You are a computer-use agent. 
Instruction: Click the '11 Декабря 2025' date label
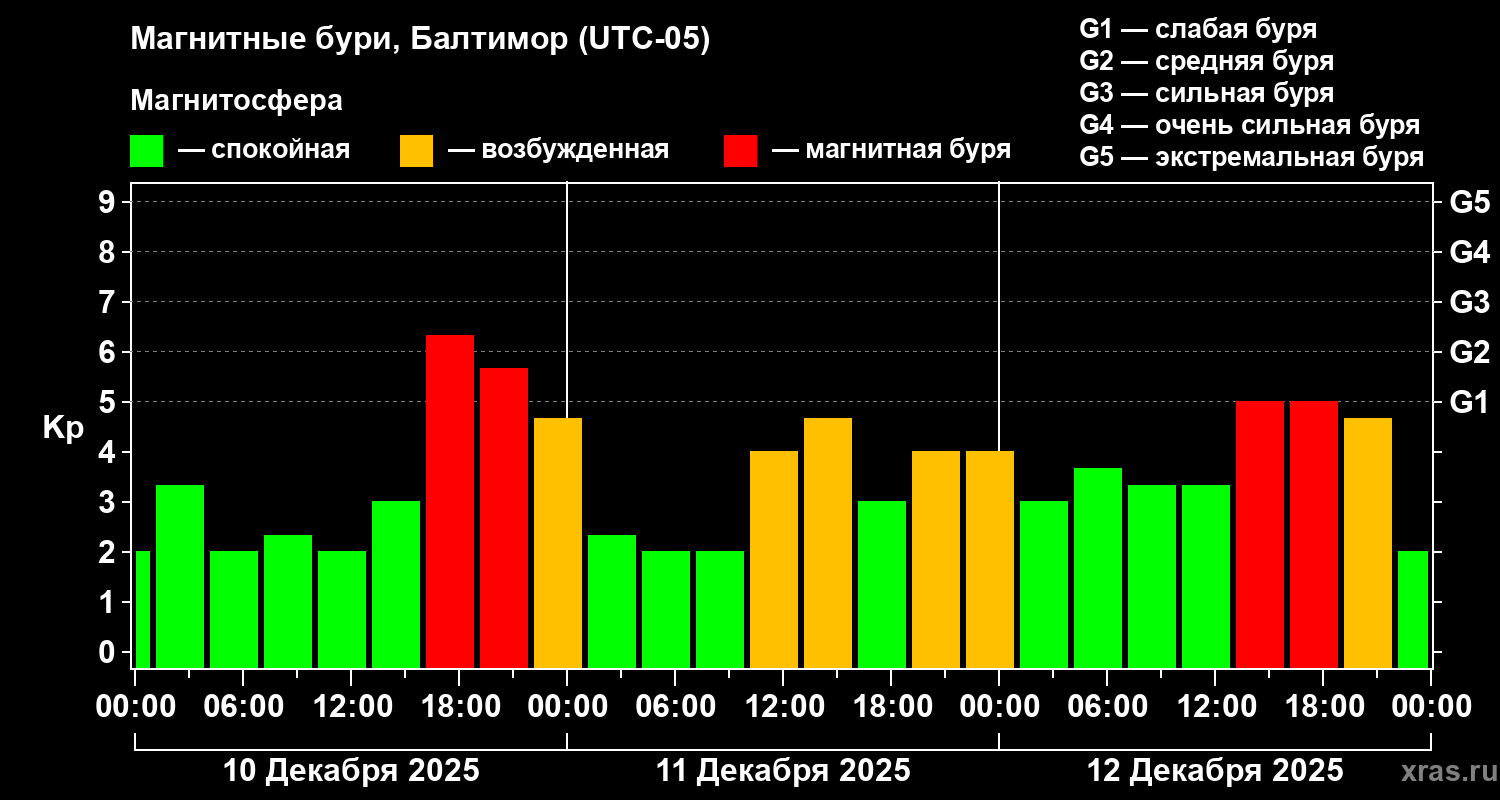tap(783, 771)
